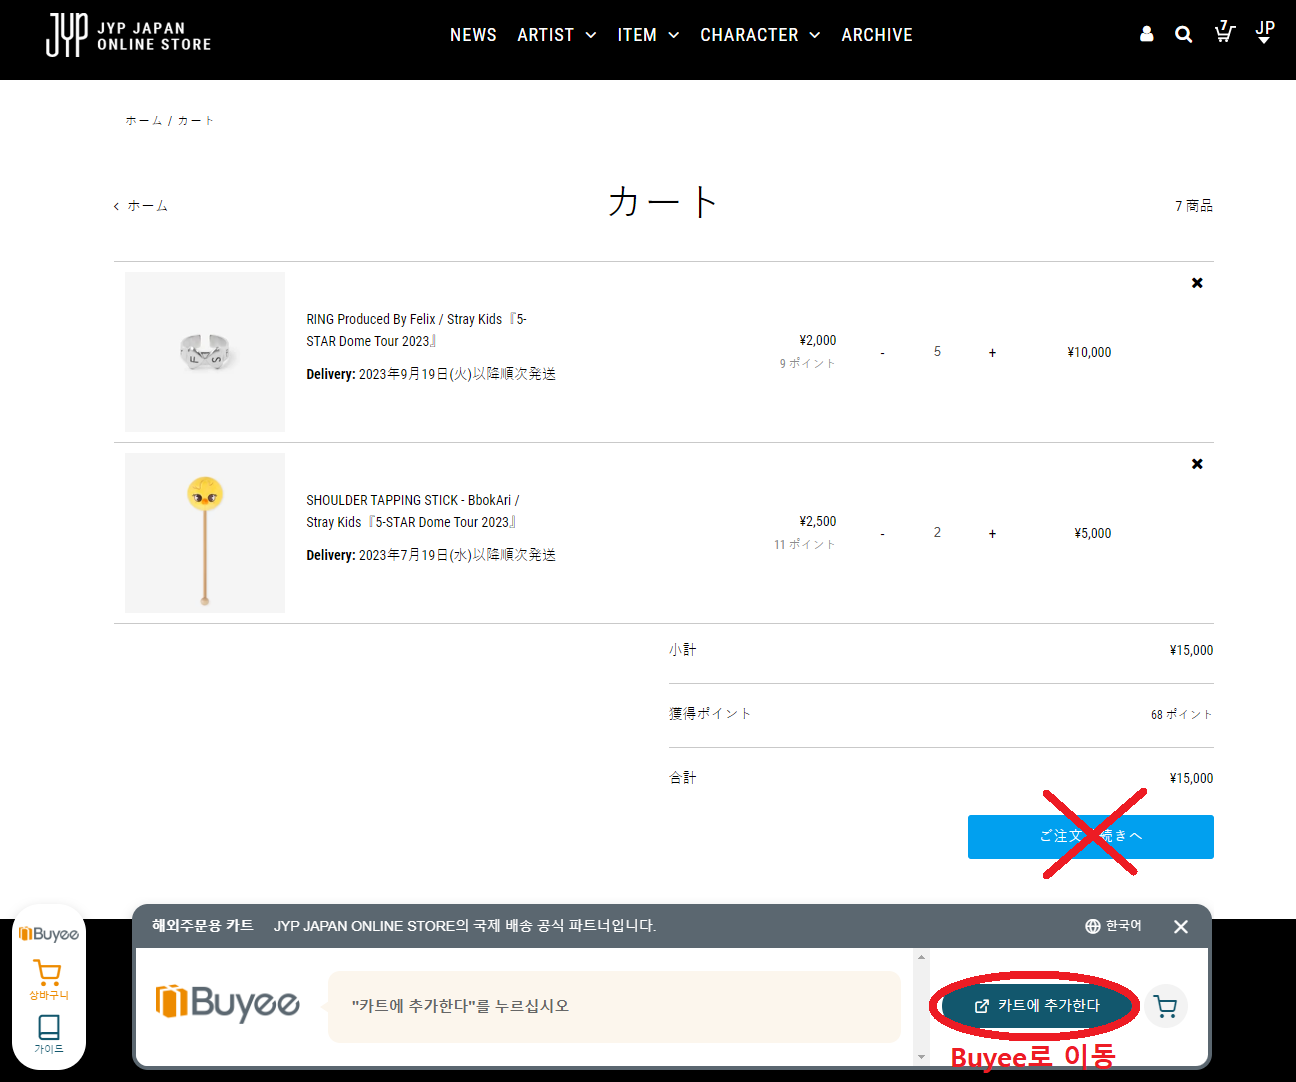This screenshot has width=1296, height=1082.
Task: Expand the ITEM menu
Action: point(648,35)
